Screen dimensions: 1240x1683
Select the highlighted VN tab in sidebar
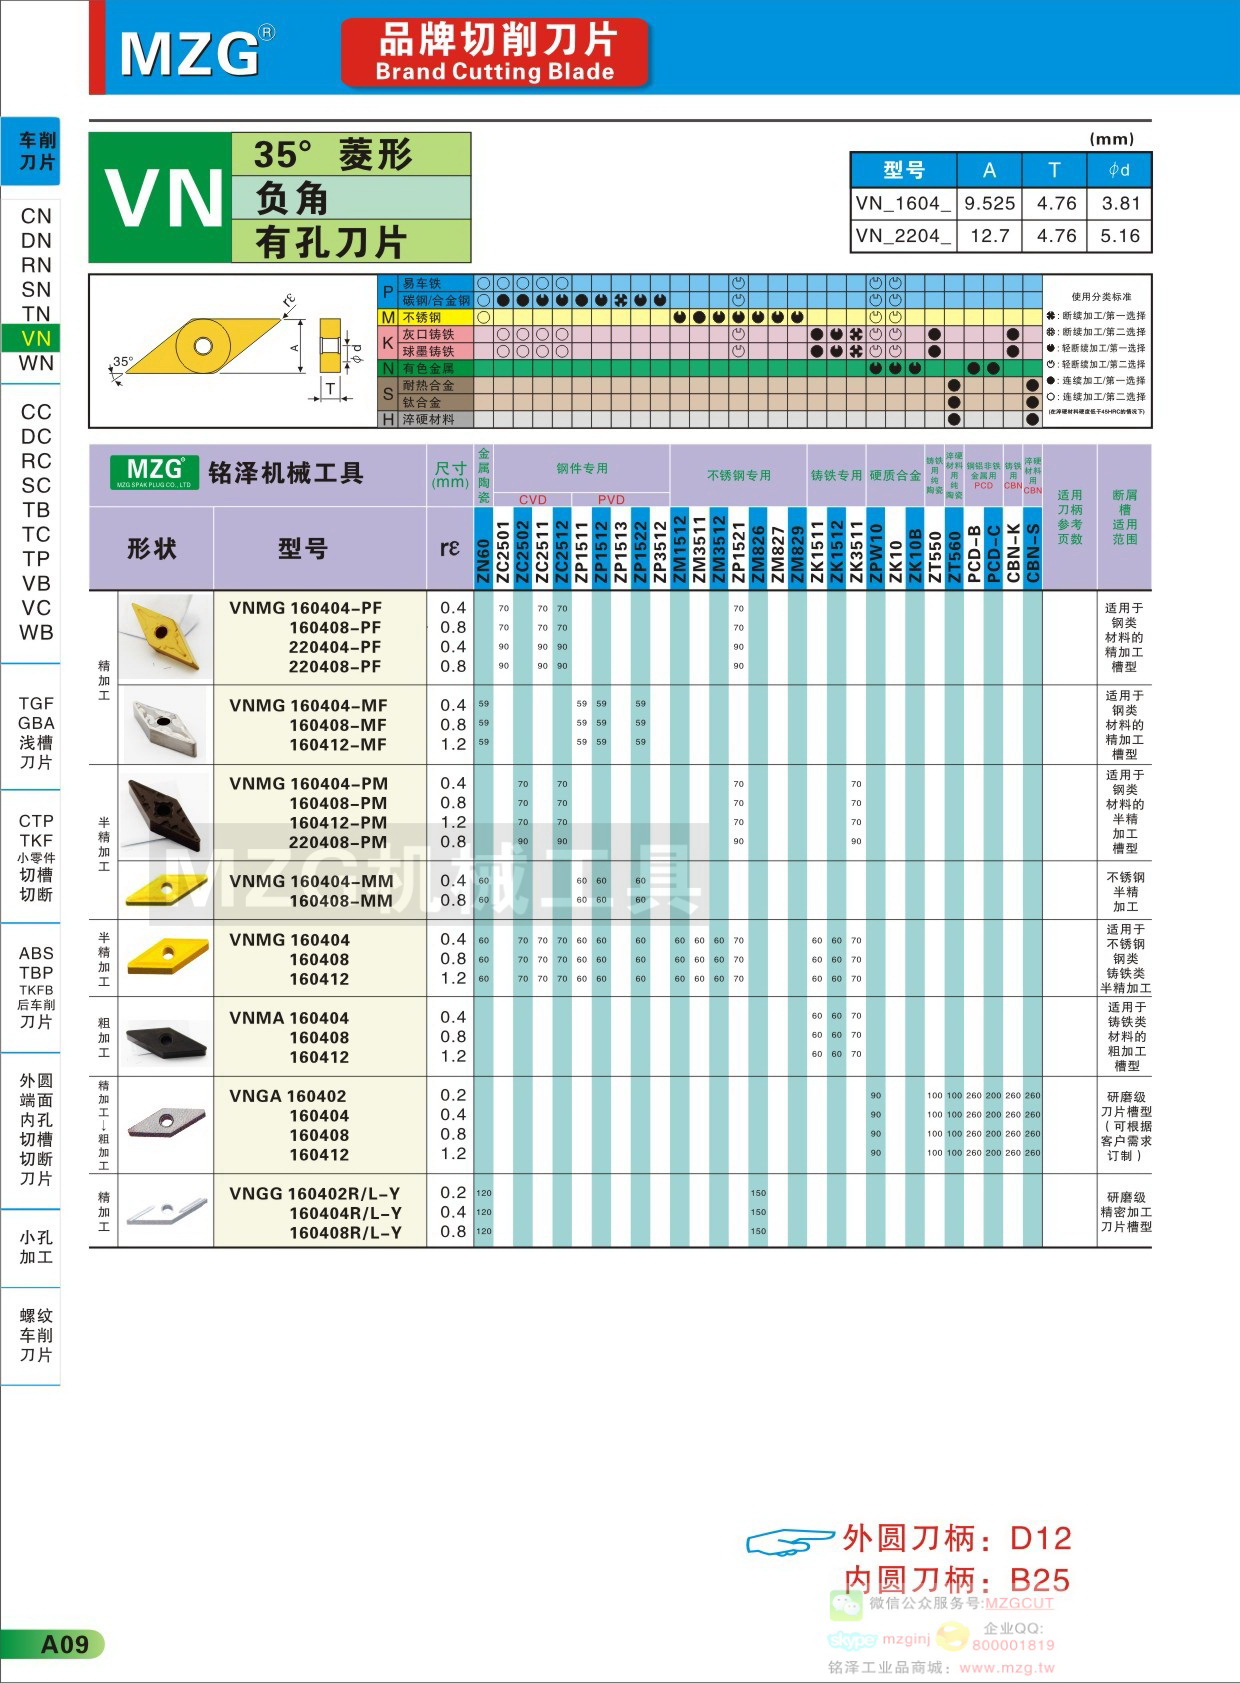coord(36,338)
